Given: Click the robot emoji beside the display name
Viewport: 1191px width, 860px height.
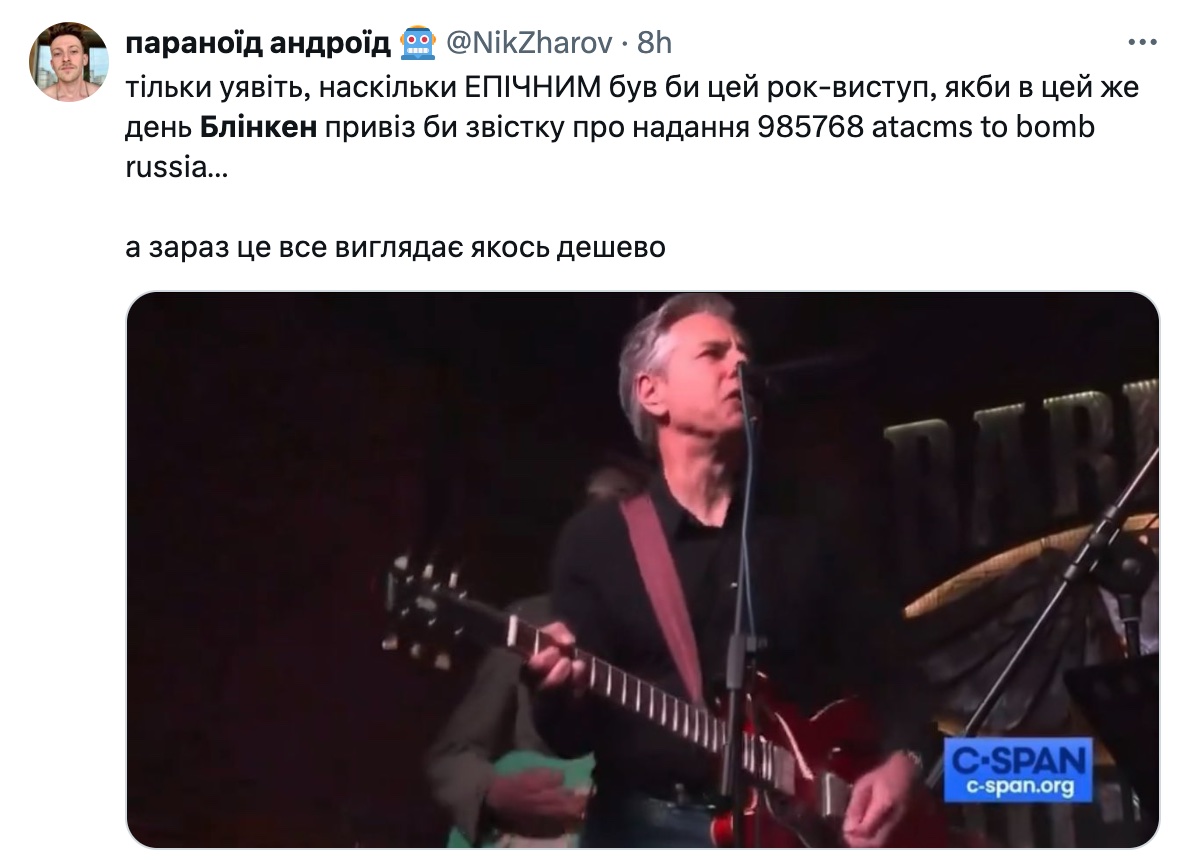Looking at the screenshot, I should tap(418, 43).
